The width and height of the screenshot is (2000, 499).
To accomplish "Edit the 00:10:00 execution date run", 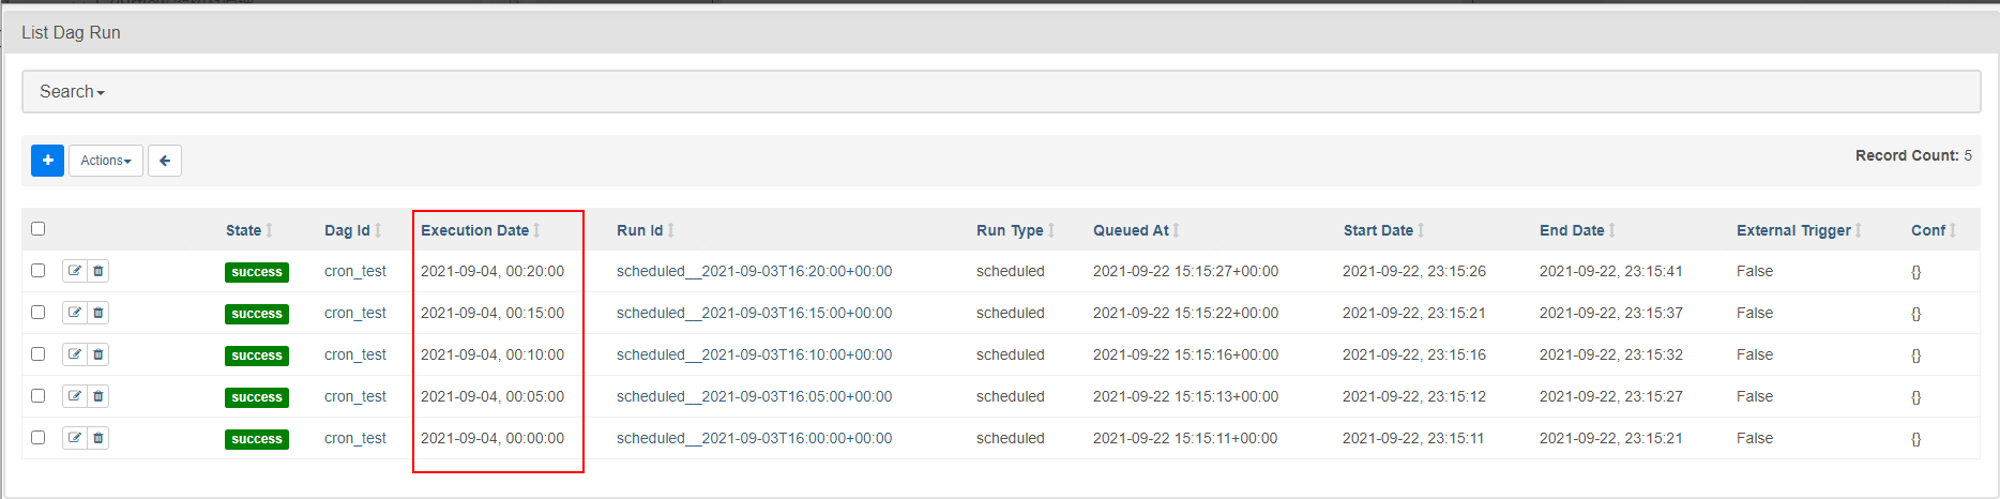I will click(x=74, y=355).
